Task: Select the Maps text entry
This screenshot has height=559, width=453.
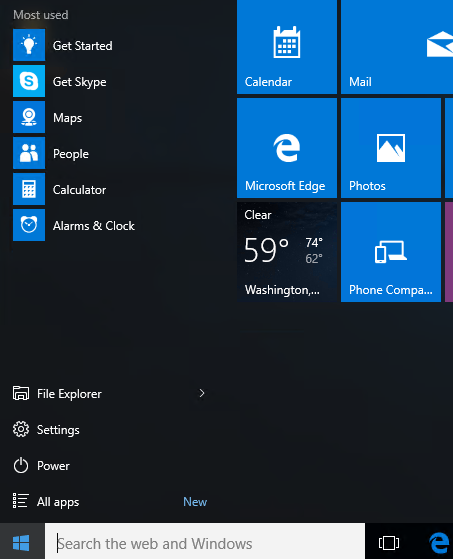Action: 67,118
